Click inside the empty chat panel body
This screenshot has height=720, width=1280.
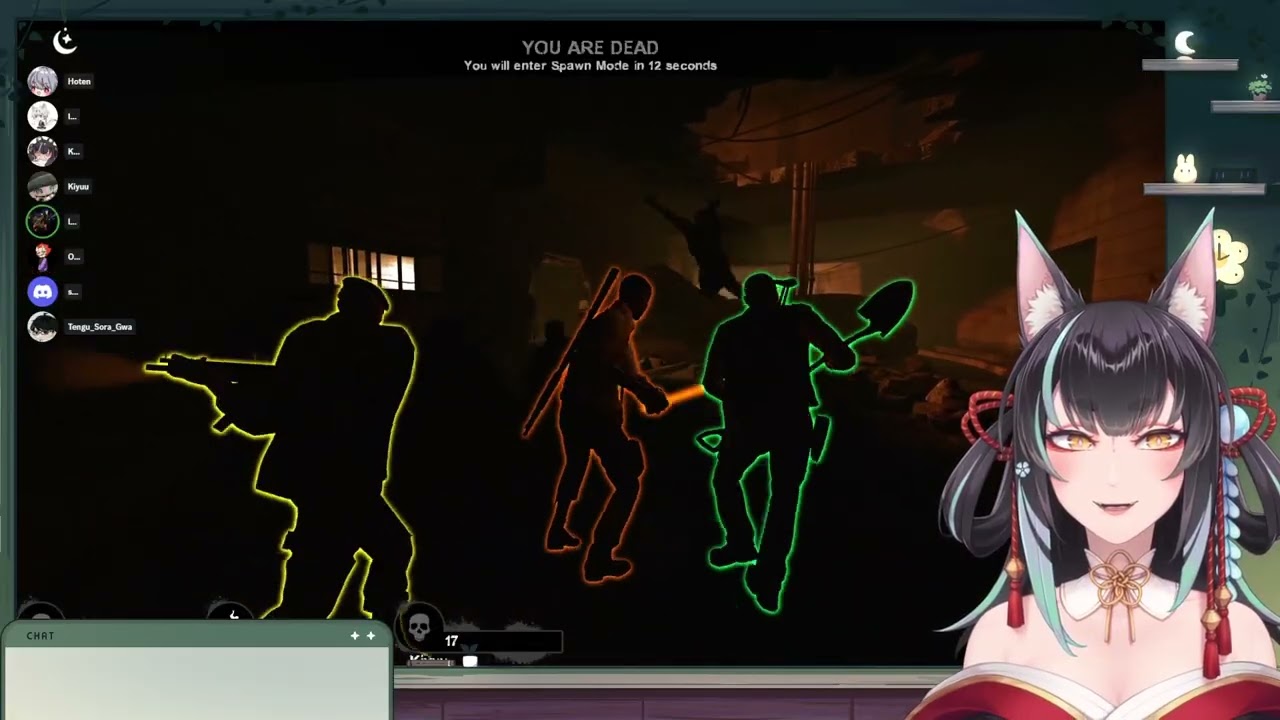(x=197, y=684)
